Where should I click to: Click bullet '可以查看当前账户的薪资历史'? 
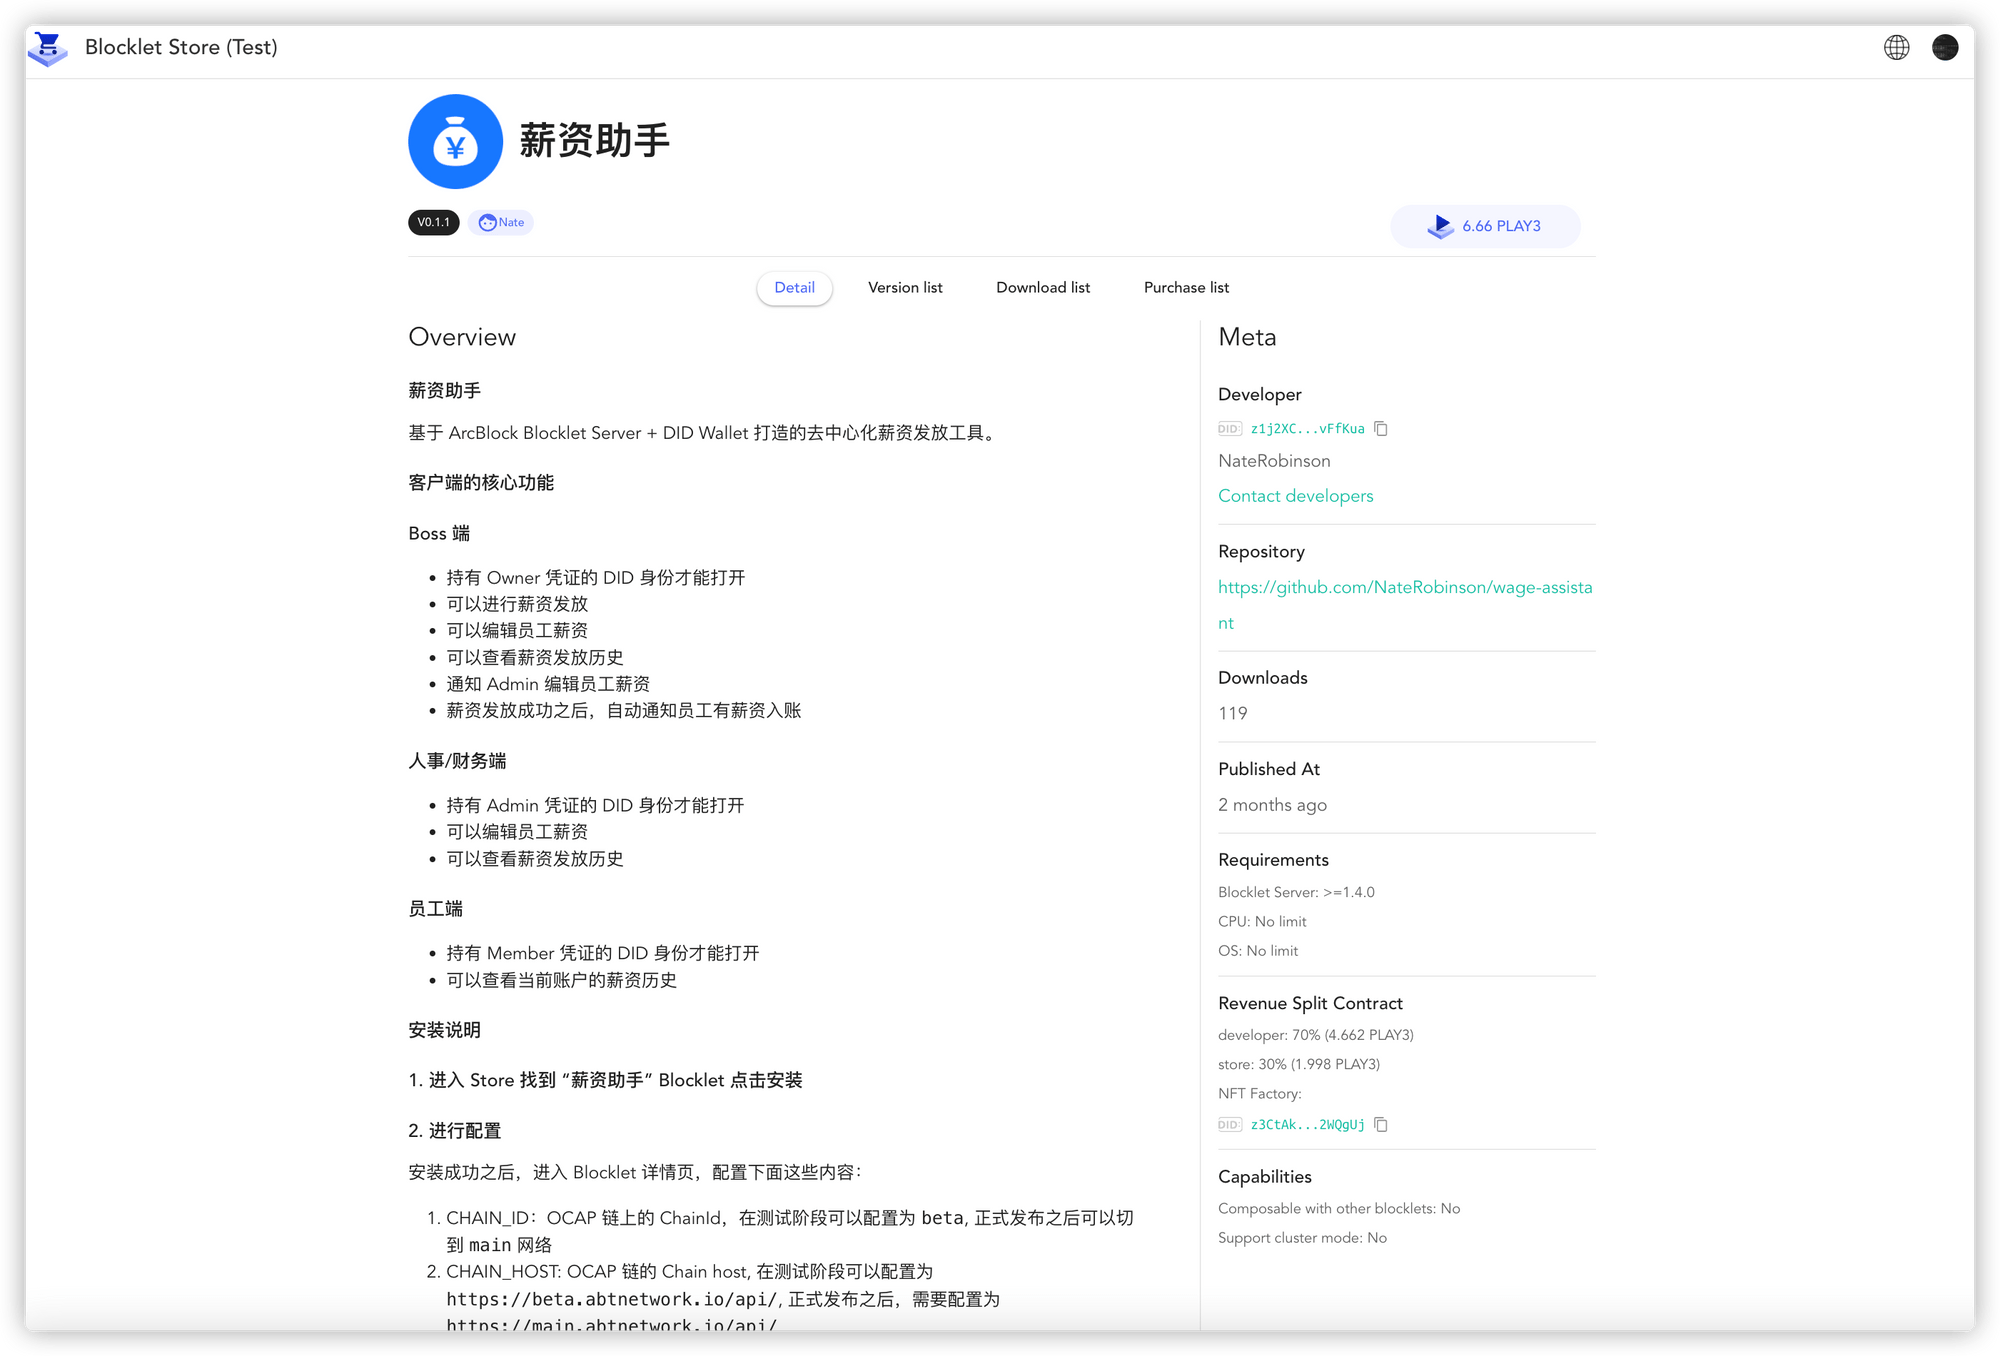(x=561, y=980)
